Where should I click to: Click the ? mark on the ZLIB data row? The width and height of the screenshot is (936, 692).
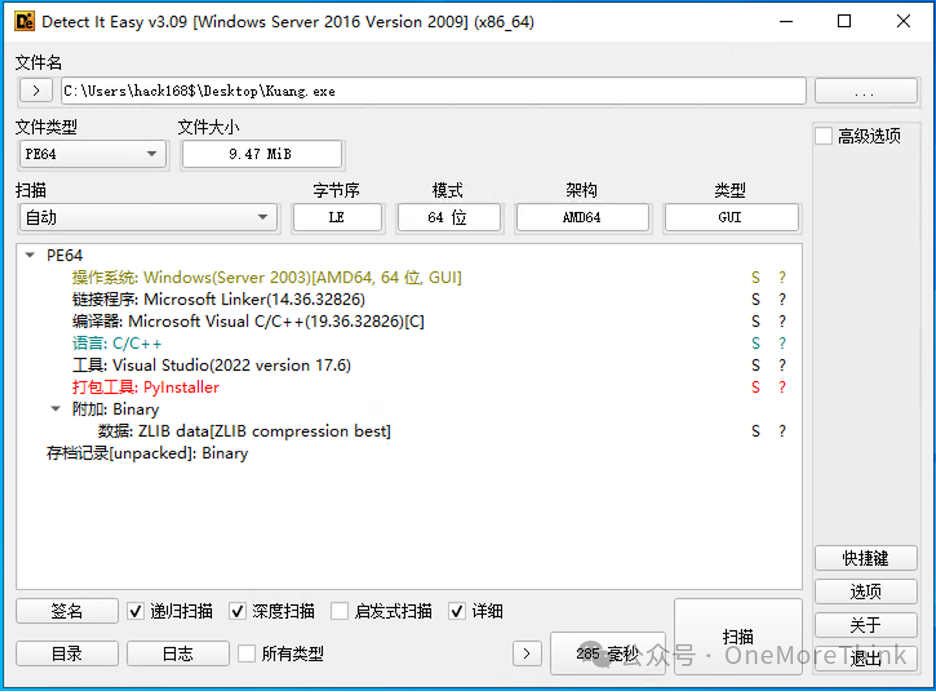tap(782, 431)
